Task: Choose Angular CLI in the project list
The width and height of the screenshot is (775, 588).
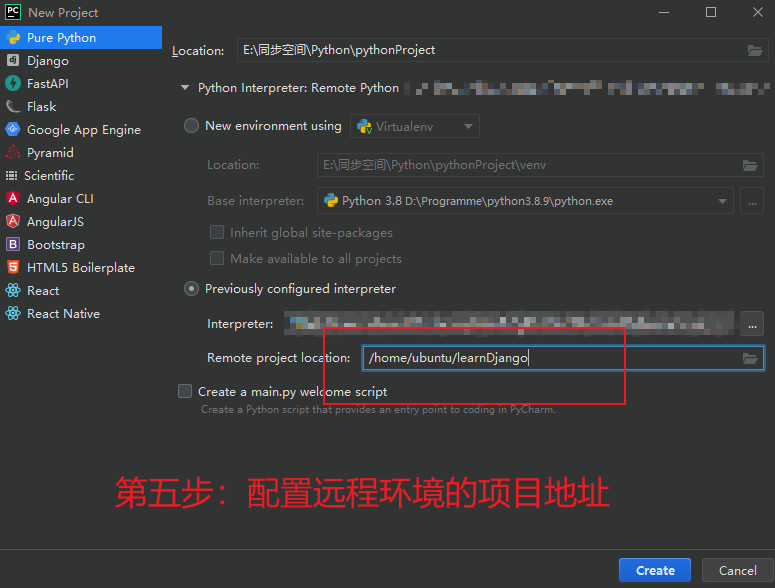Action: click(x=81, y=199)
